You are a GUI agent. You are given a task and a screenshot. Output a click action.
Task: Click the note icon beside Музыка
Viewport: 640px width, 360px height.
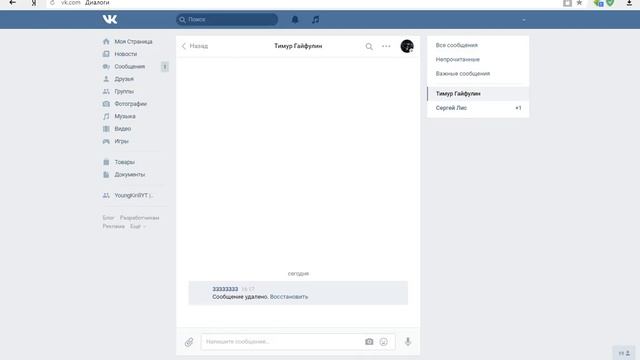(106, 116)
